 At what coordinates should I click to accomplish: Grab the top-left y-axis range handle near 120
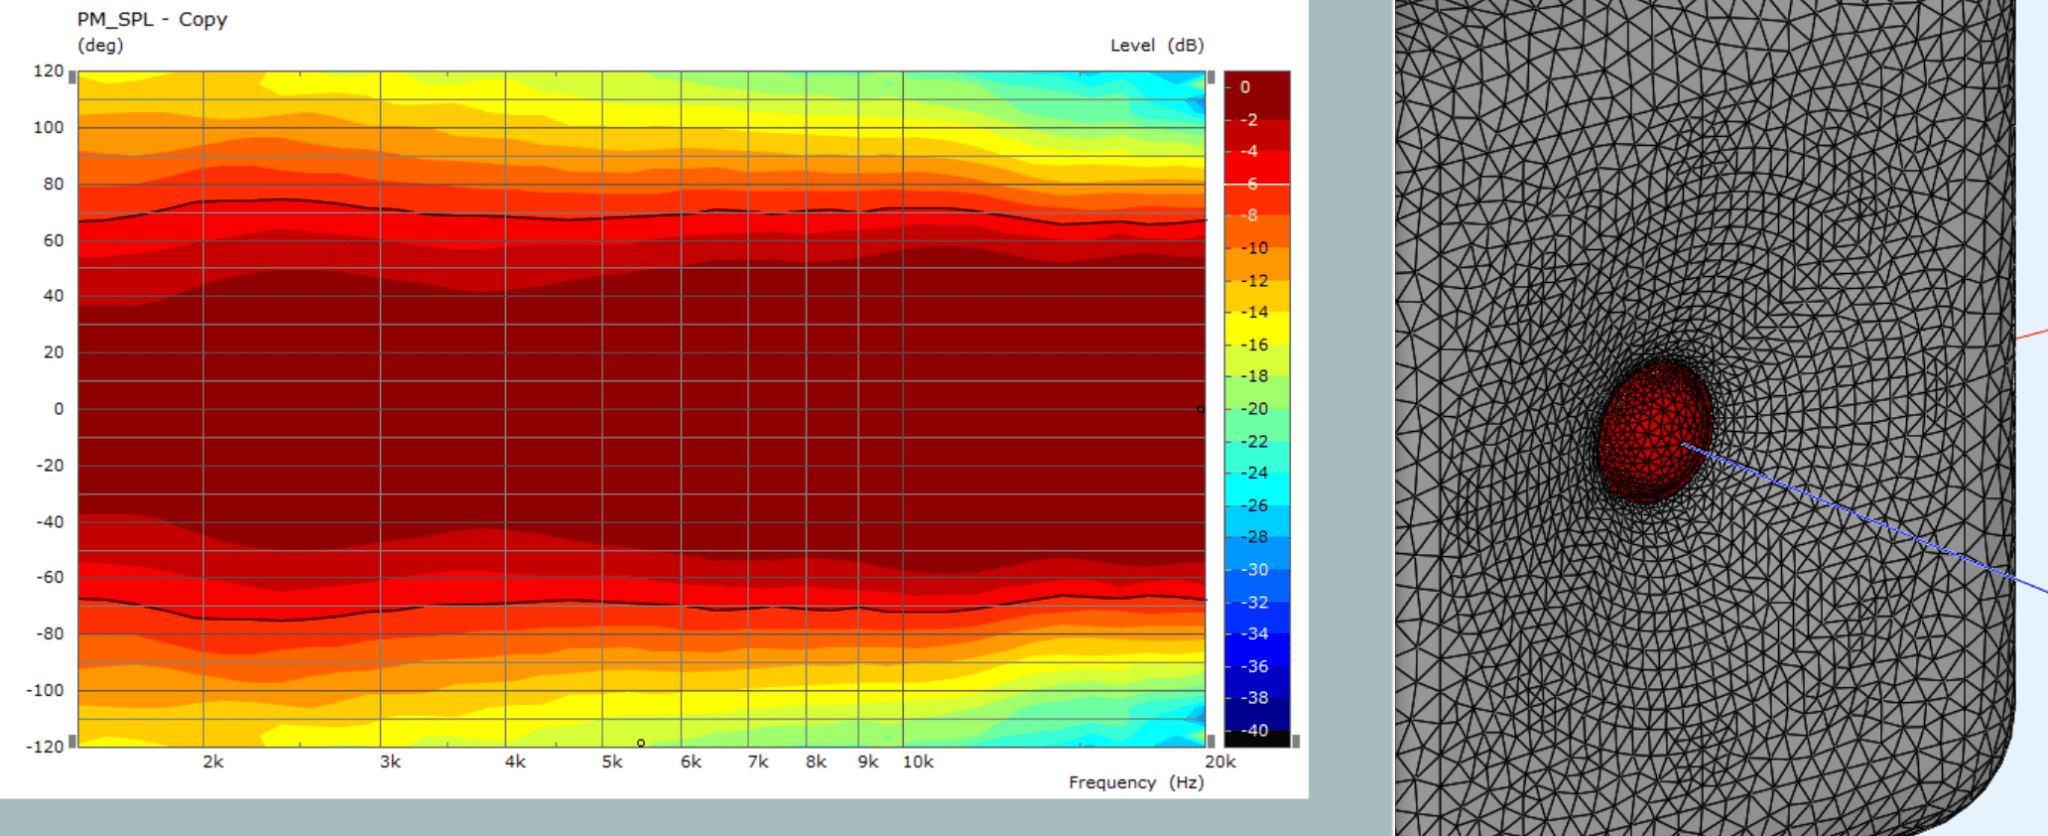72,77
